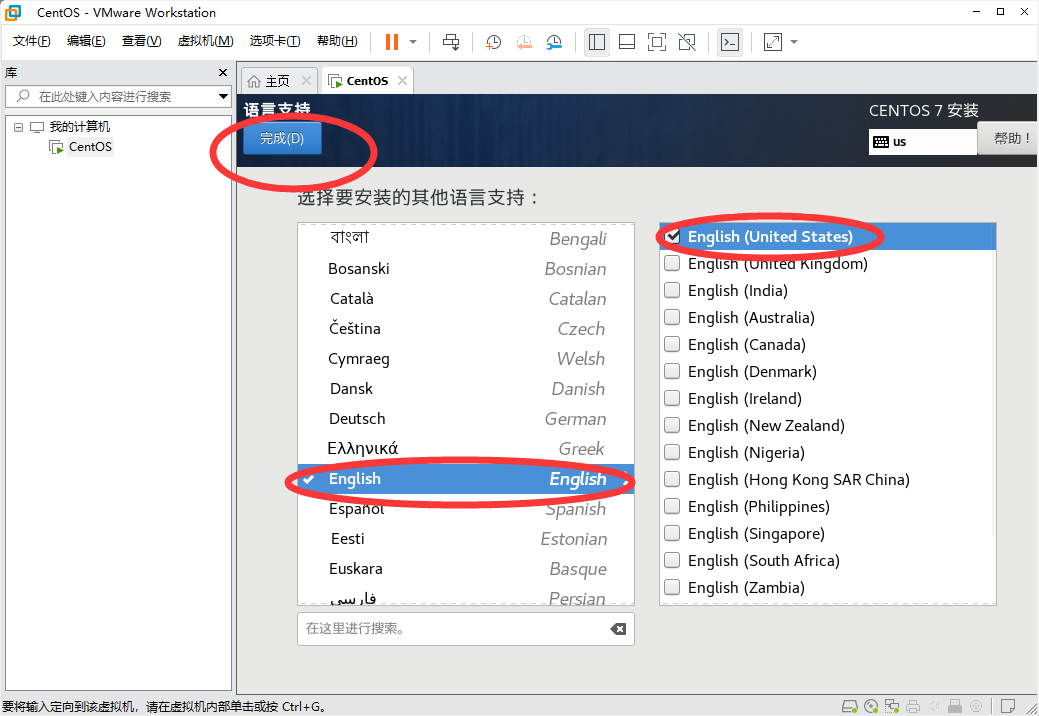
Task: Click the unity mode icon
Action: click(687, 42)
